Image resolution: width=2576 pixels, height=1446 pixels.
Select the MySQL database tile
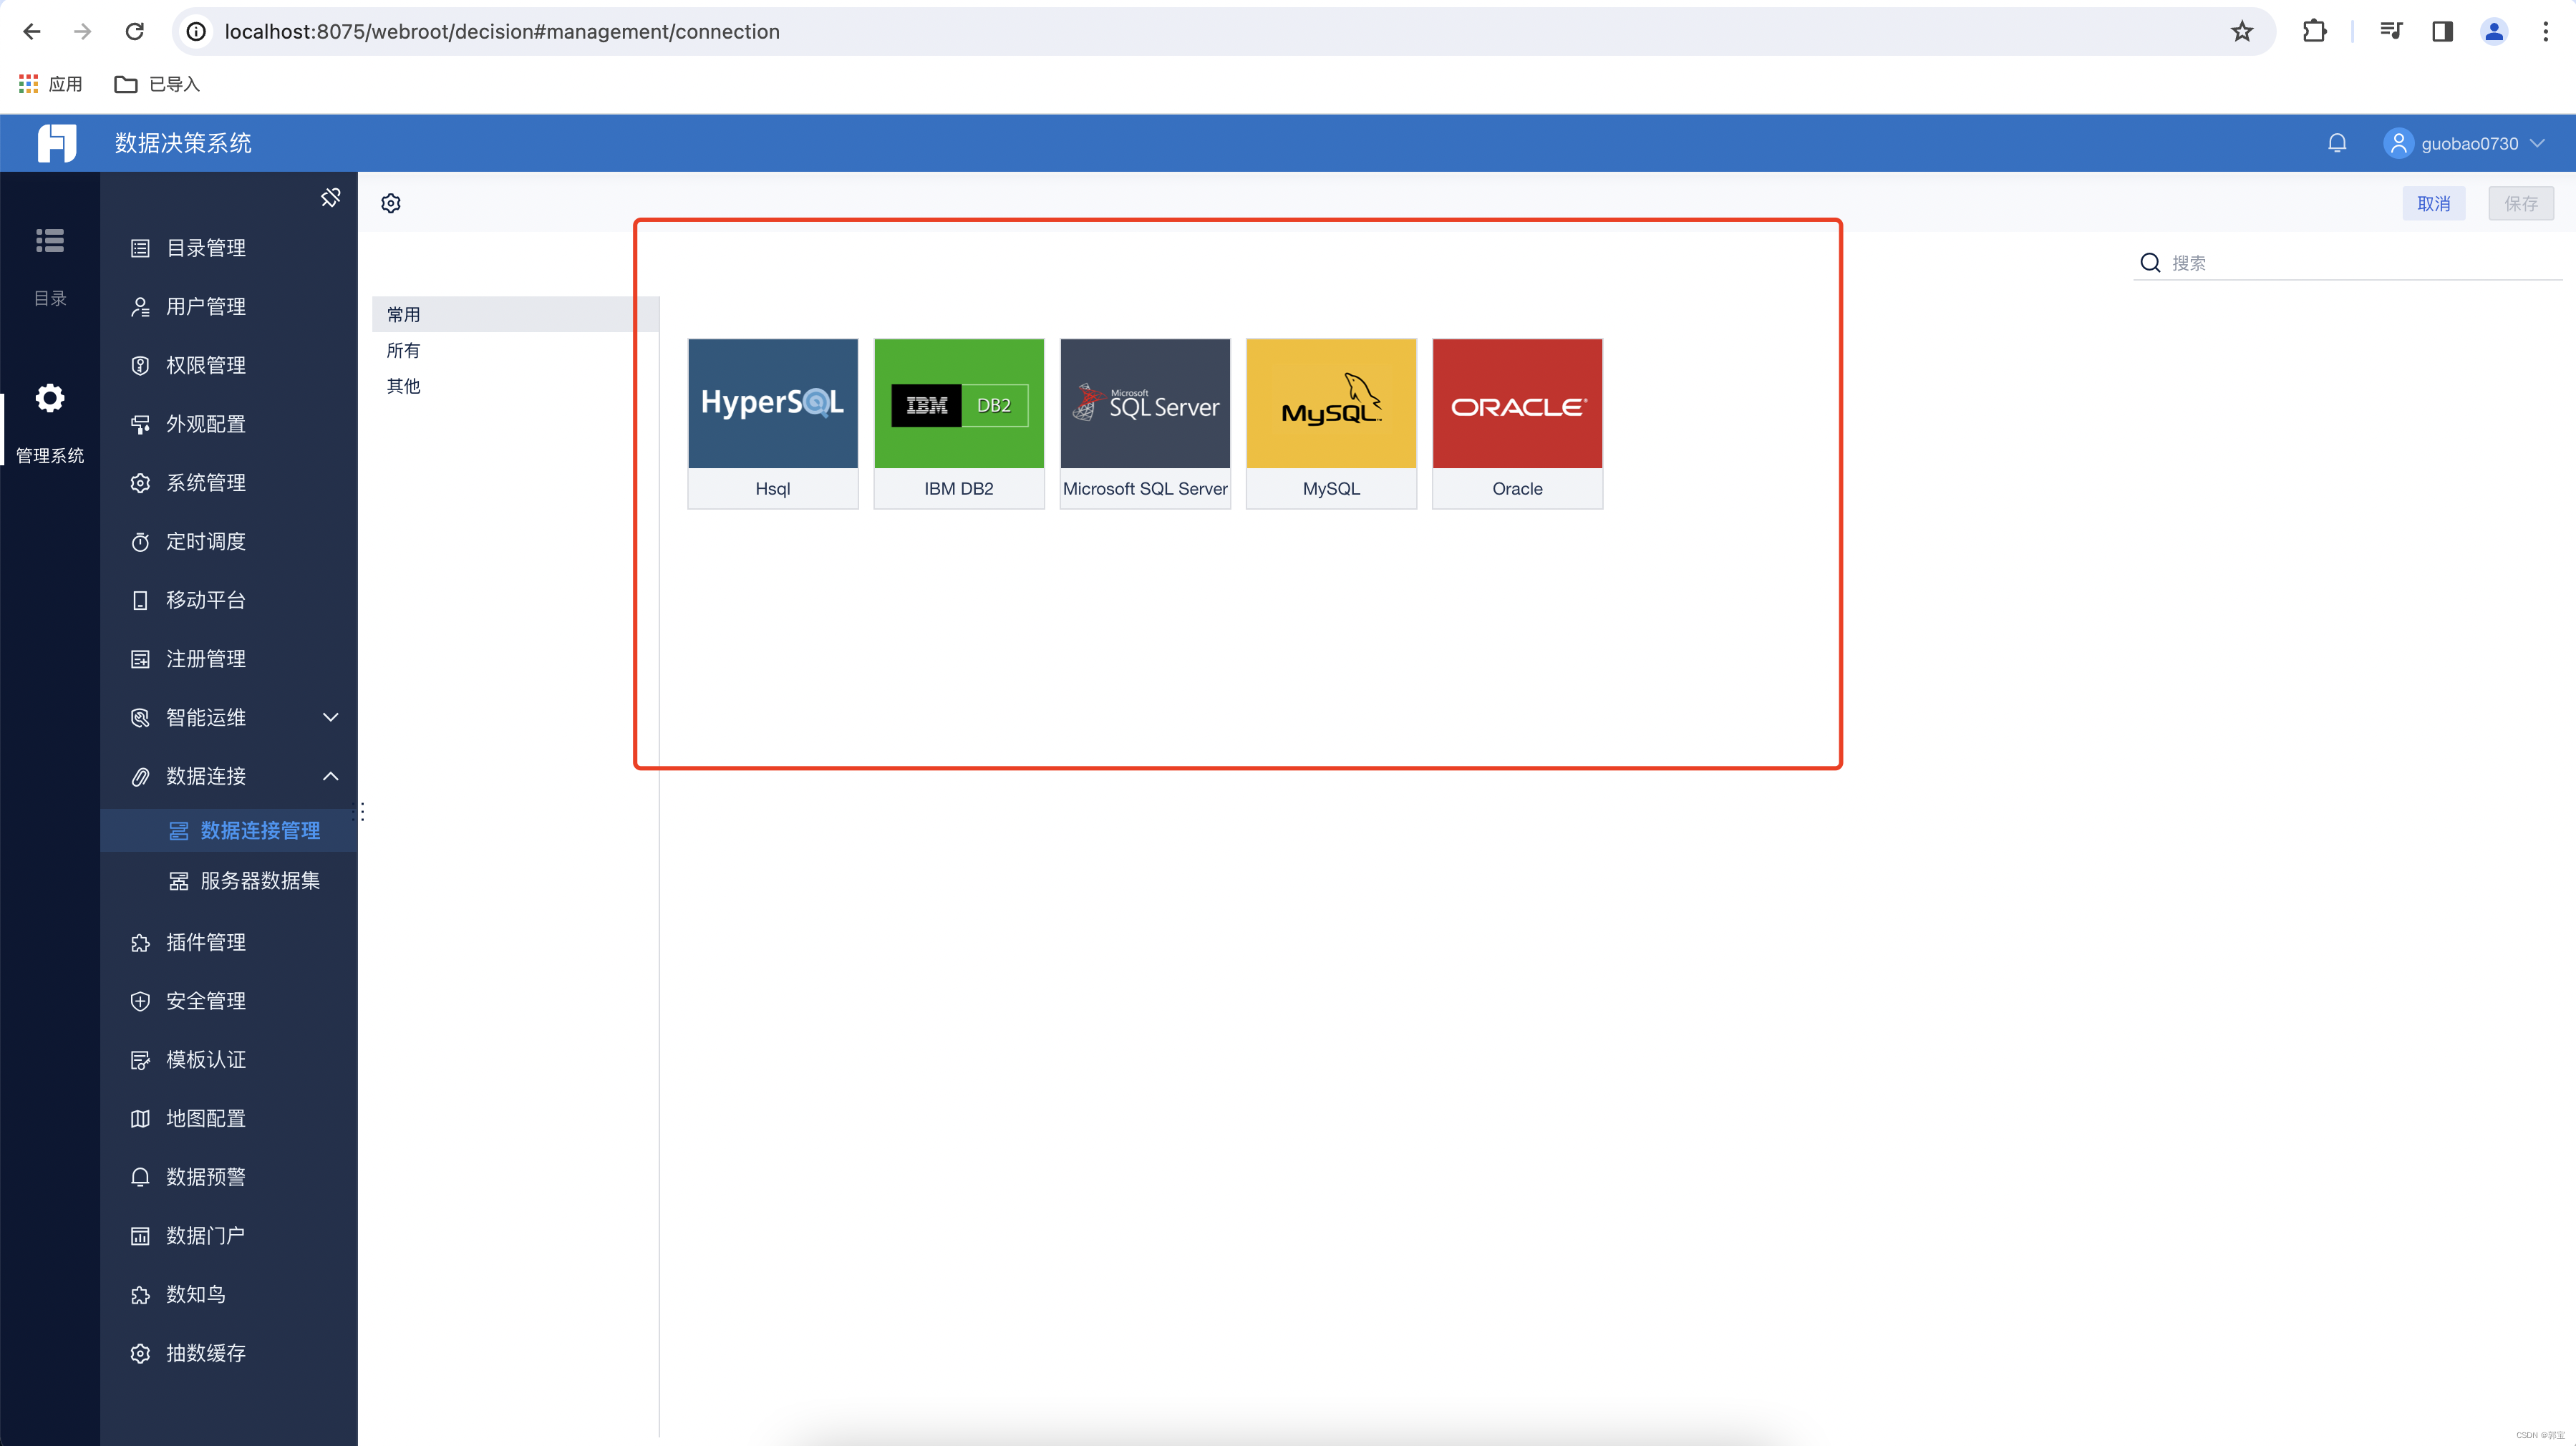point(1330,422)
